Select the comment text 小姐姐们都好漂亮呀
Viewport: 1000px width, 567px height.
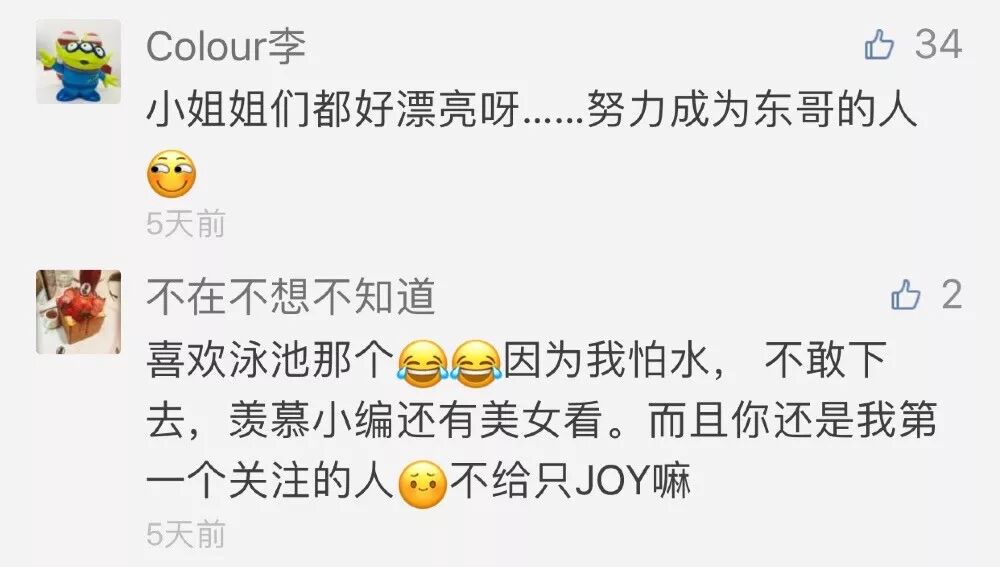[332, 110]
